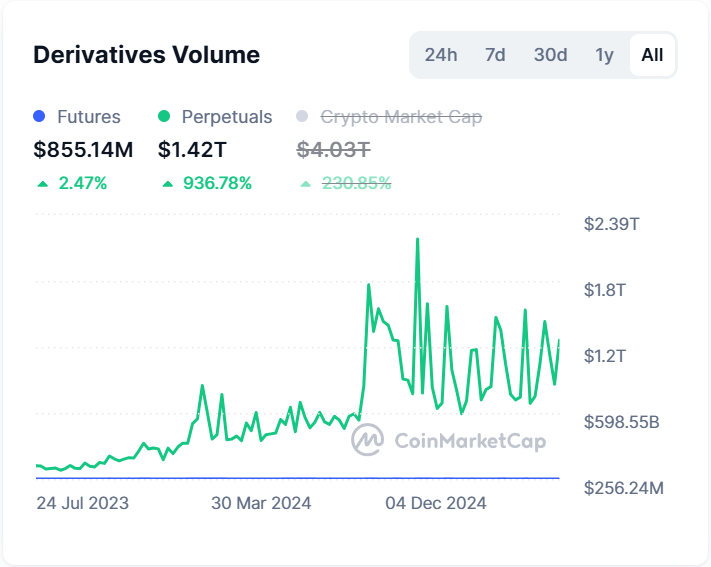
Task: Click the highest peak of Perpetuals line
Action: pyautogui.click(x=417, y=239)
